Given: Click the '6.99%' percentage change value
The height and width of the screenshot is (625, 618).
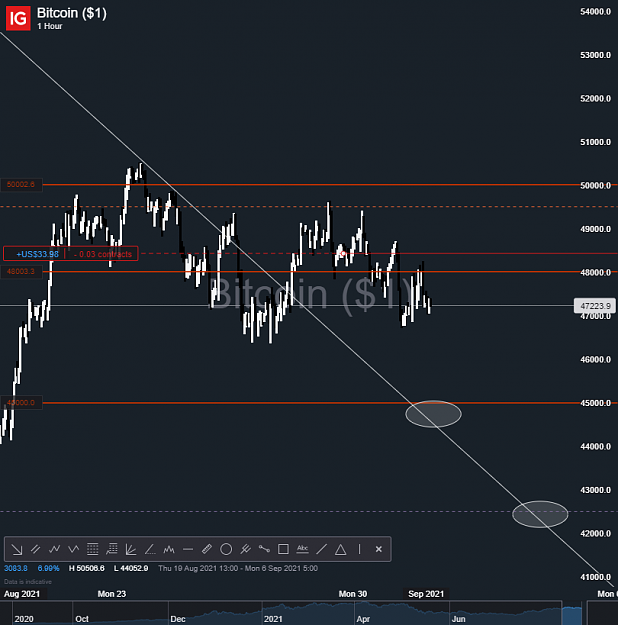Looking at the screenshot, I should [x=48, y=568].
